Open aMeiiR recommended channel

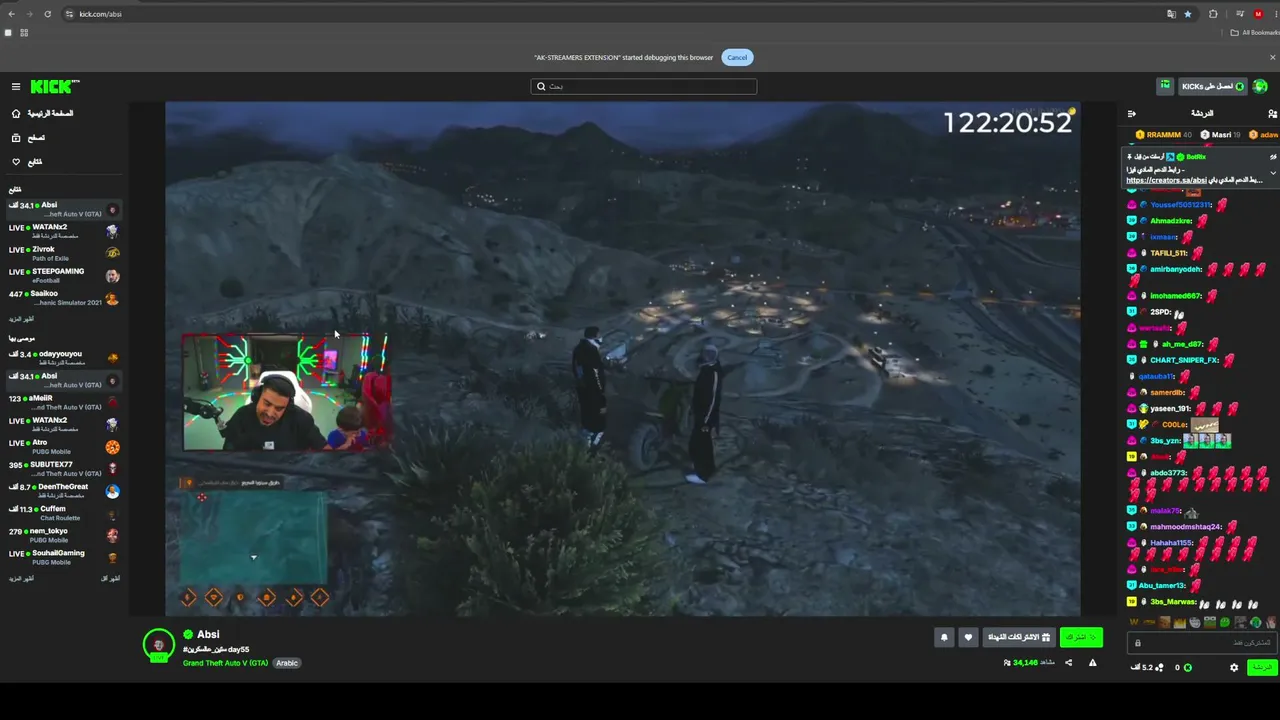(x=64, y=403)
